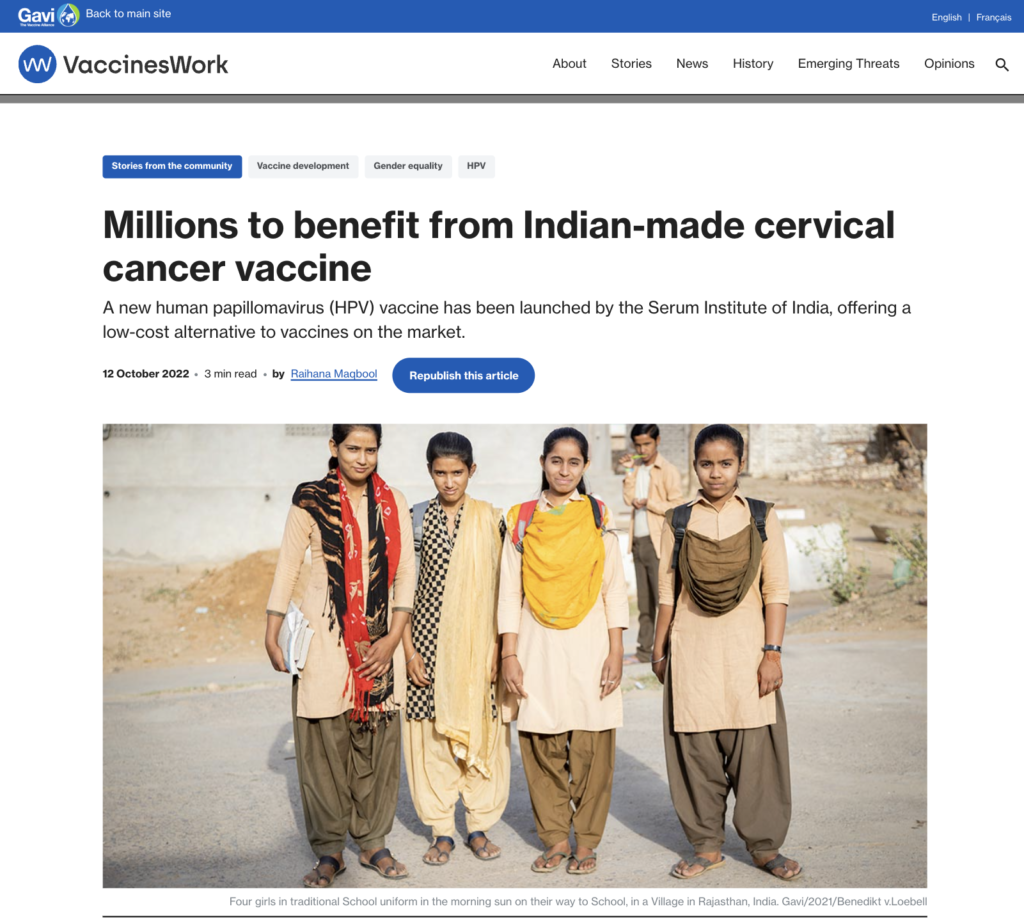Viewport: 1024px width, 920px height.
Task: Open the About menu item
Action: [569, 63]
